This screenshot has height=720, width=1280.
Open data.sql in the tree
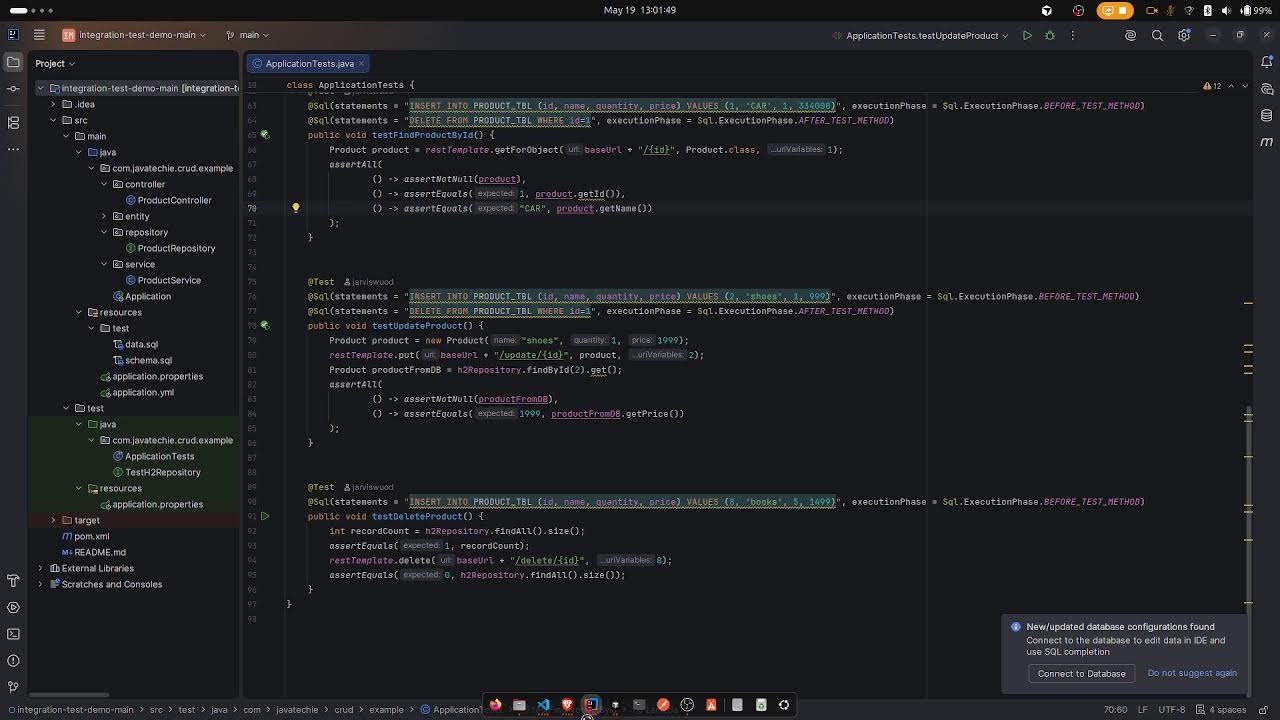141,344
